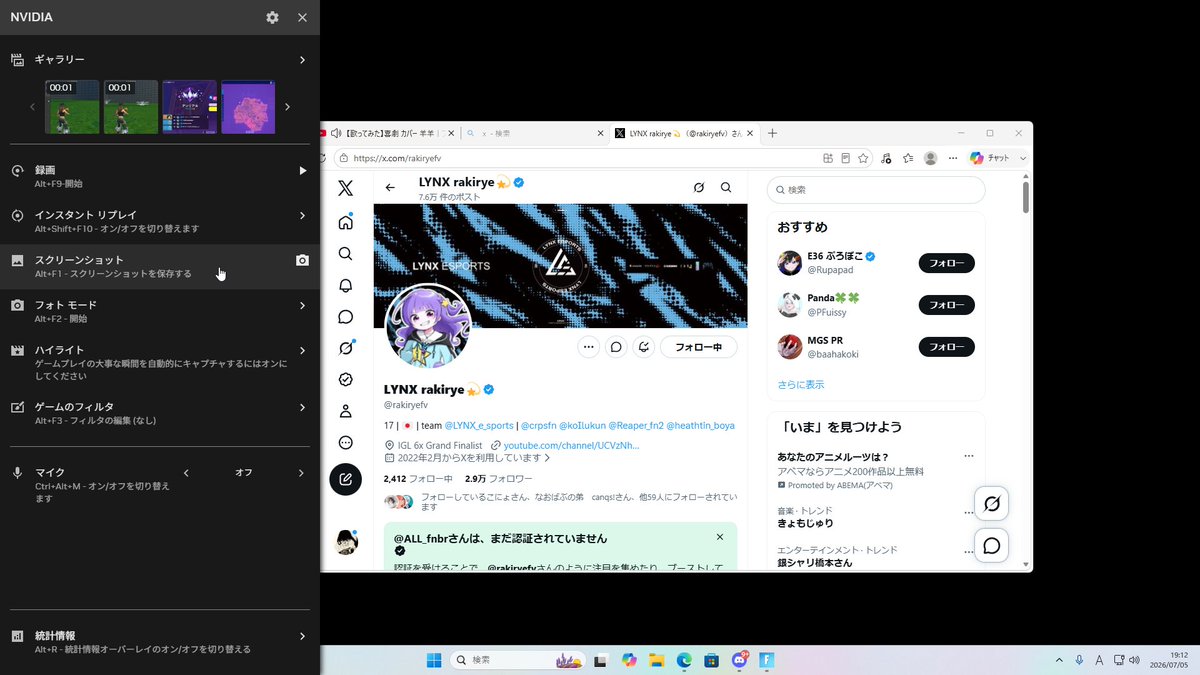The image size is (1200, 675).
Task: Open Grok in the X sidebar
Action: point(345,348)
